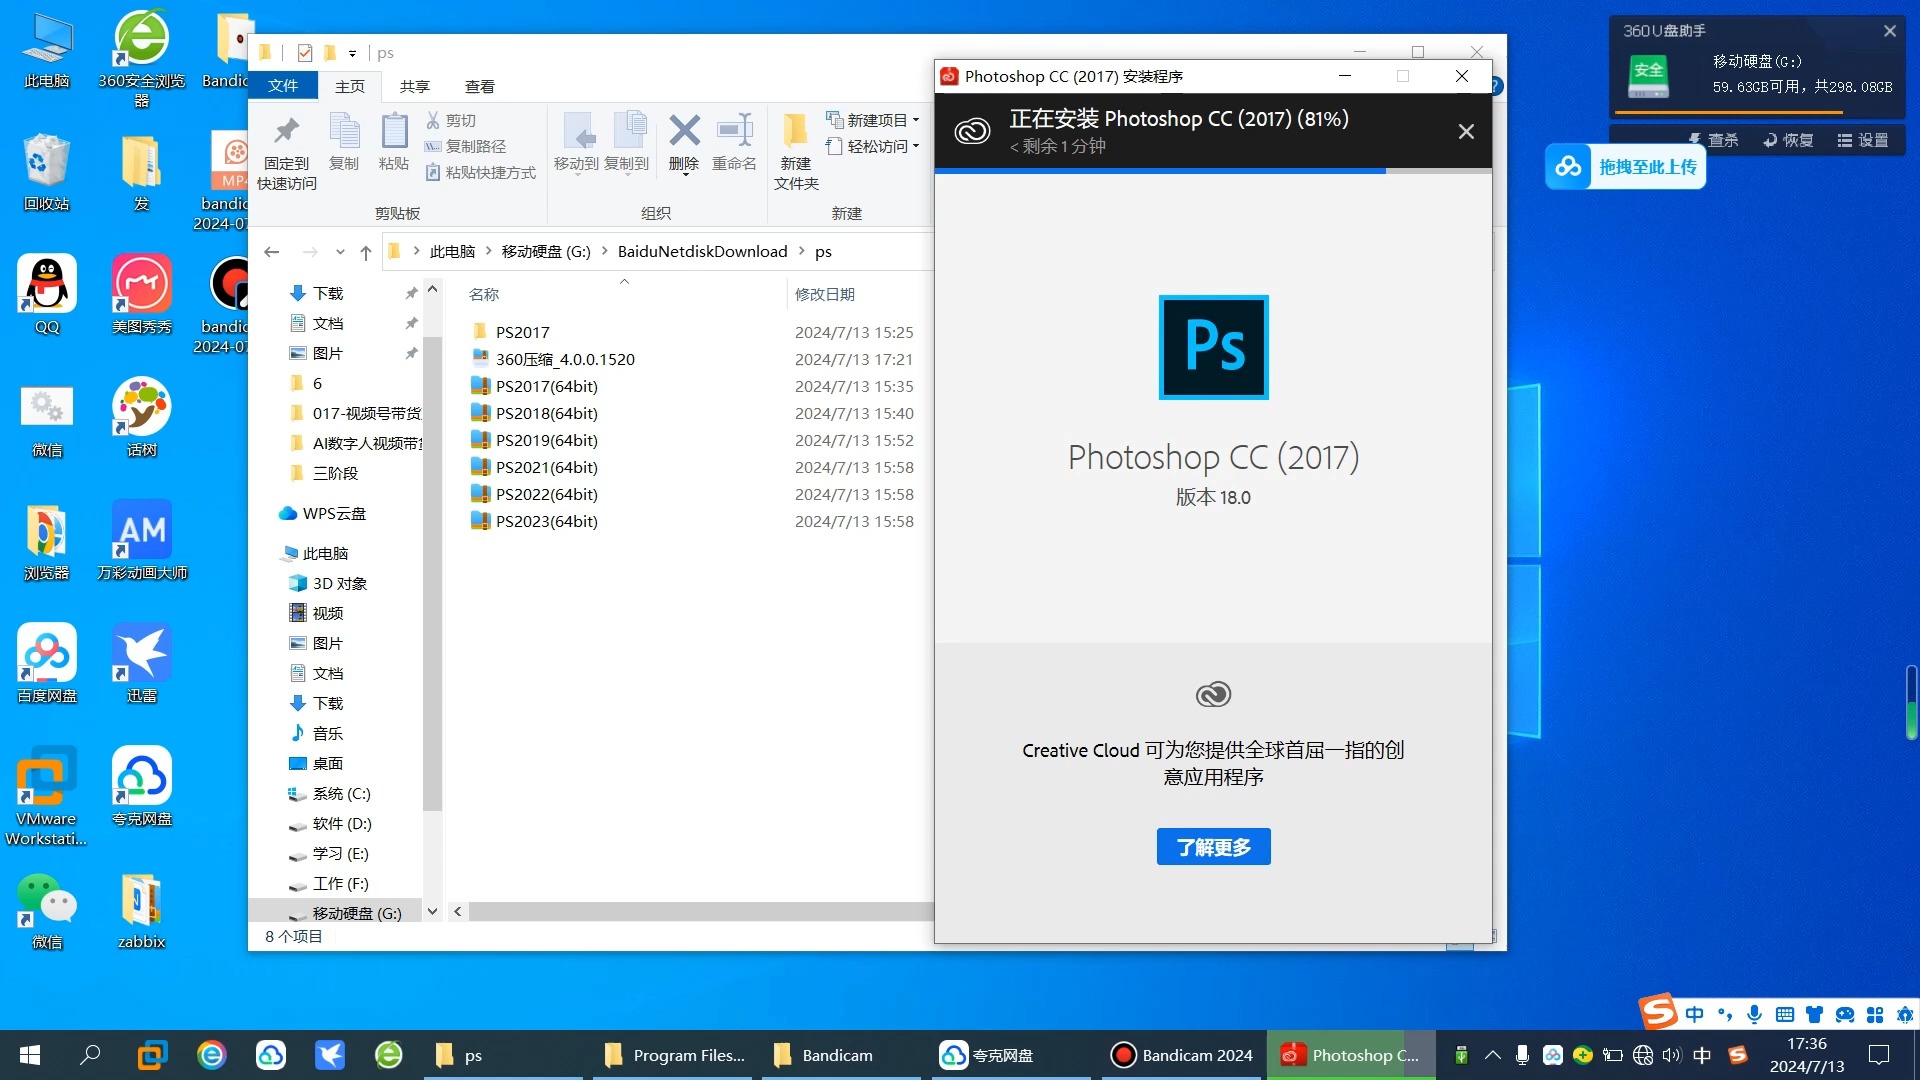Click the PS2023(64bit) folder
The width and height of the screenshot is (1920, 1080).
tap(546, 521)
